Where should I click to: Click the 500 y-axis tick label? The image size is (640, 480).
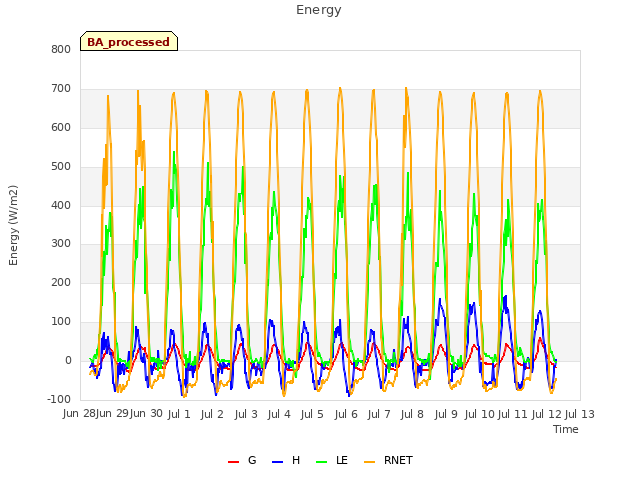(x=61, y=167)
